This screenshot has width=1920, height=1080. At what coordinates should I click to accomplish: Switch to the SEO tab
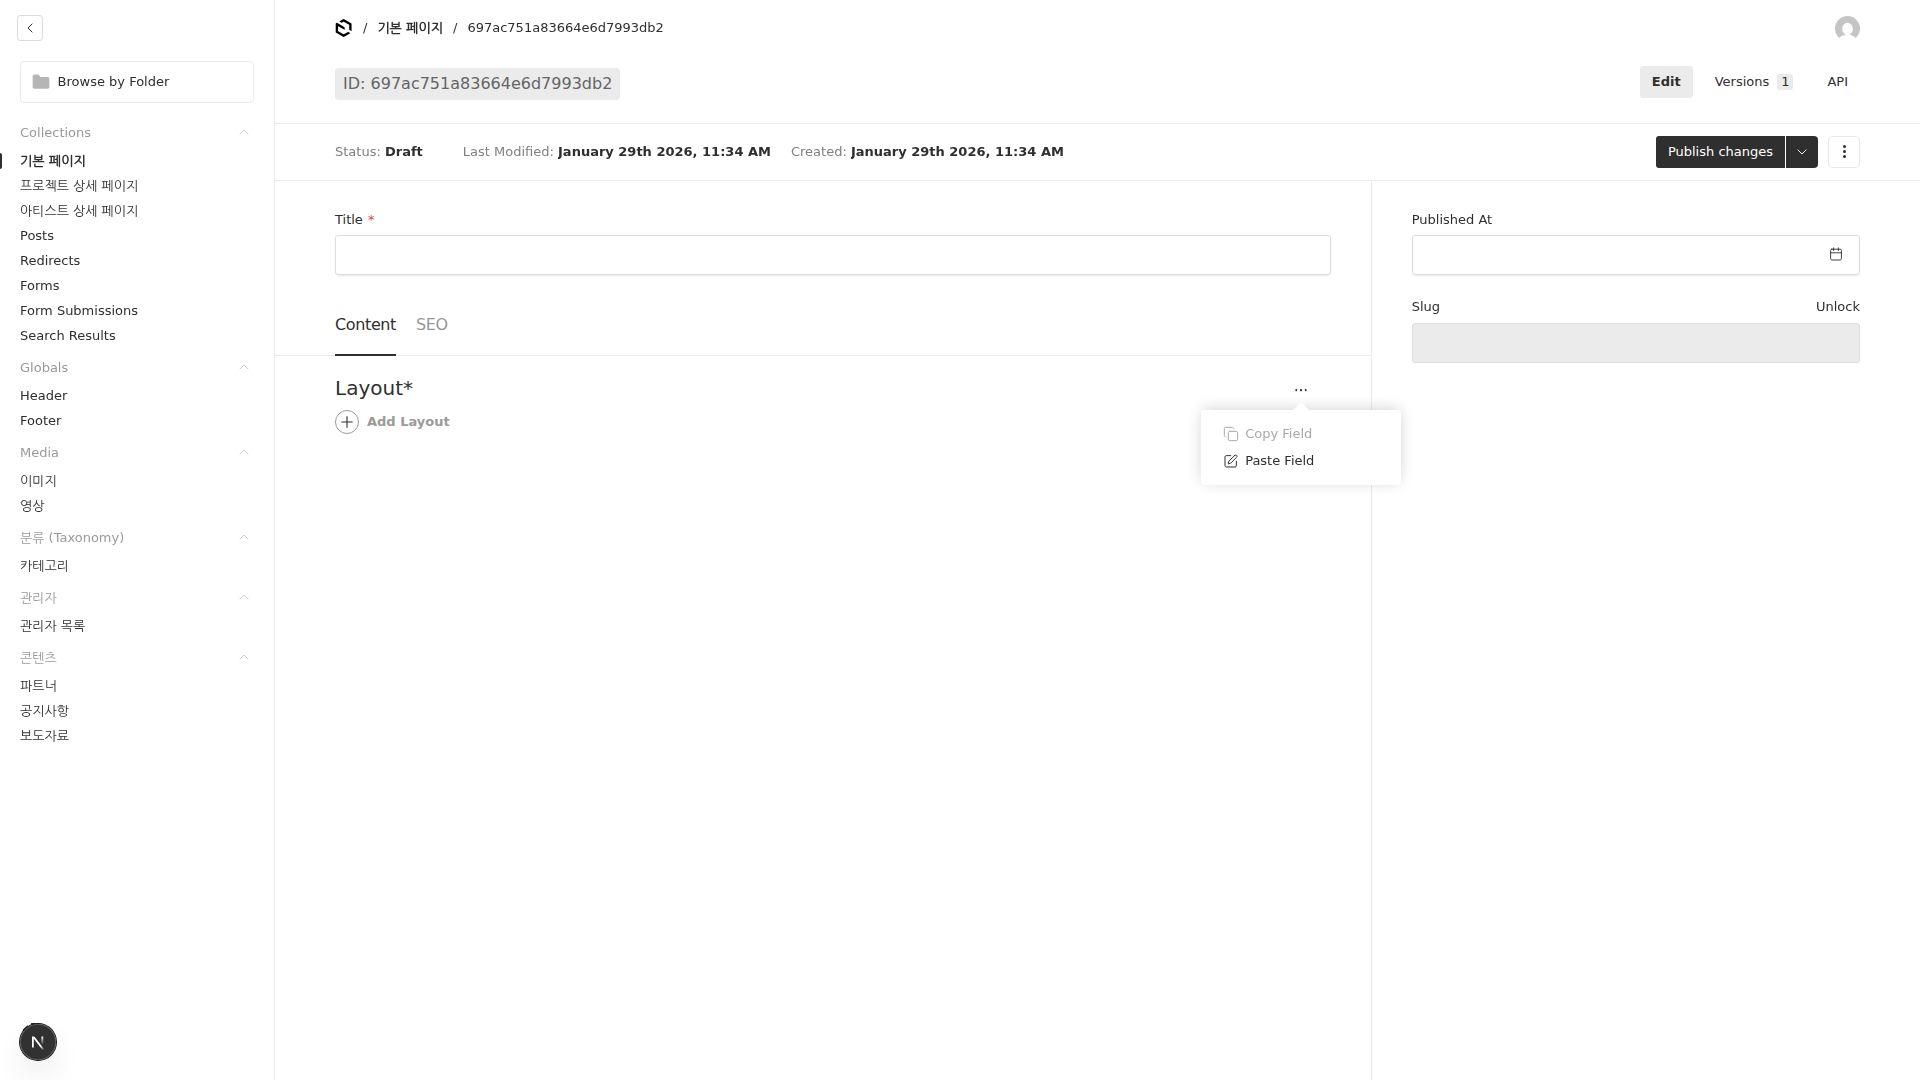pos(431,325)
